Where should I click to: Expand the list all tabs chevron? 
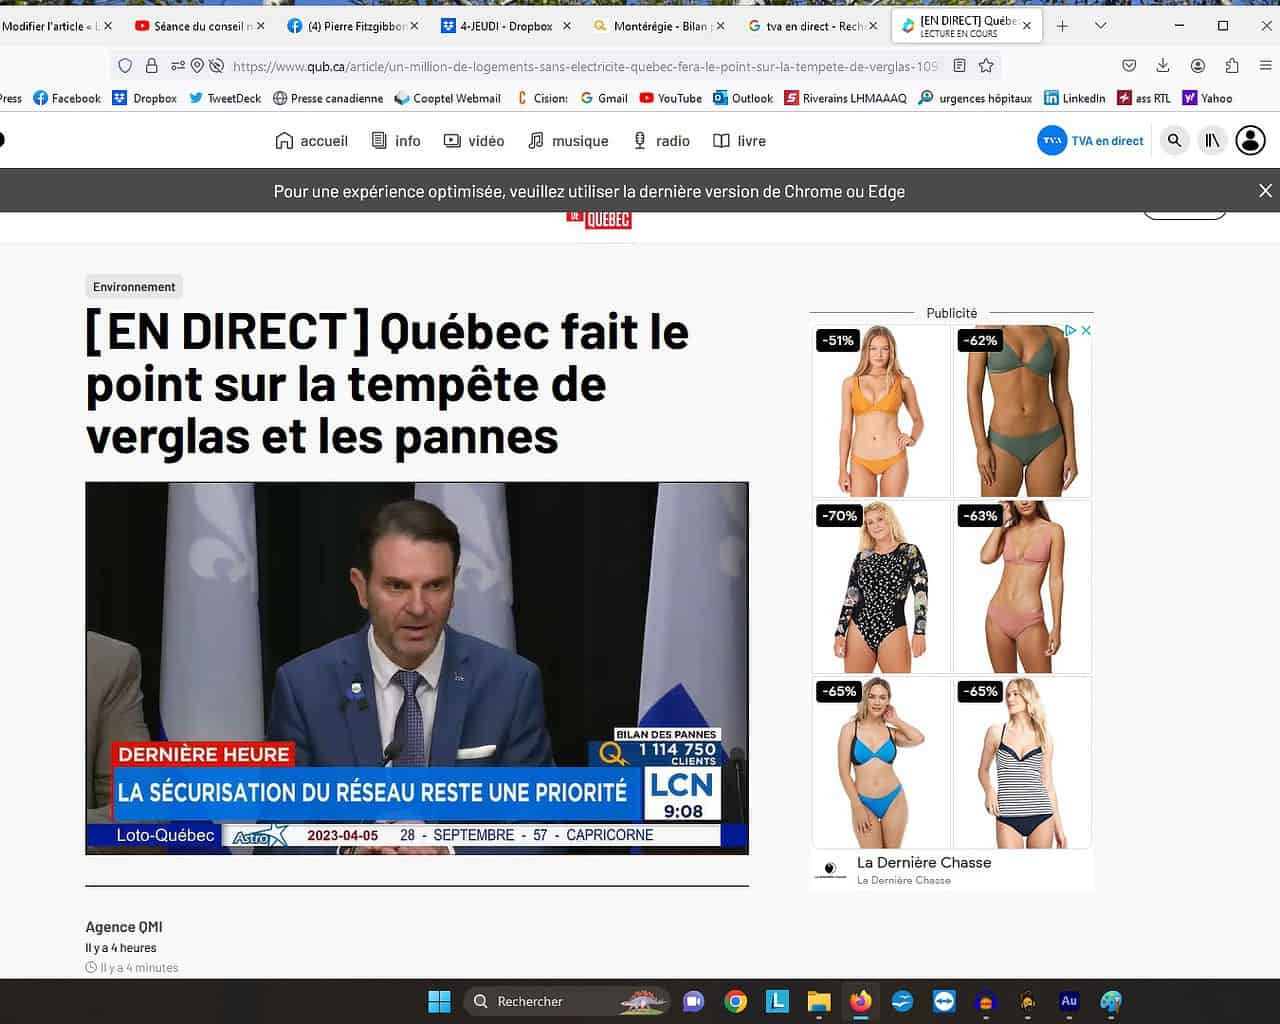click(x=1100, y=26)
